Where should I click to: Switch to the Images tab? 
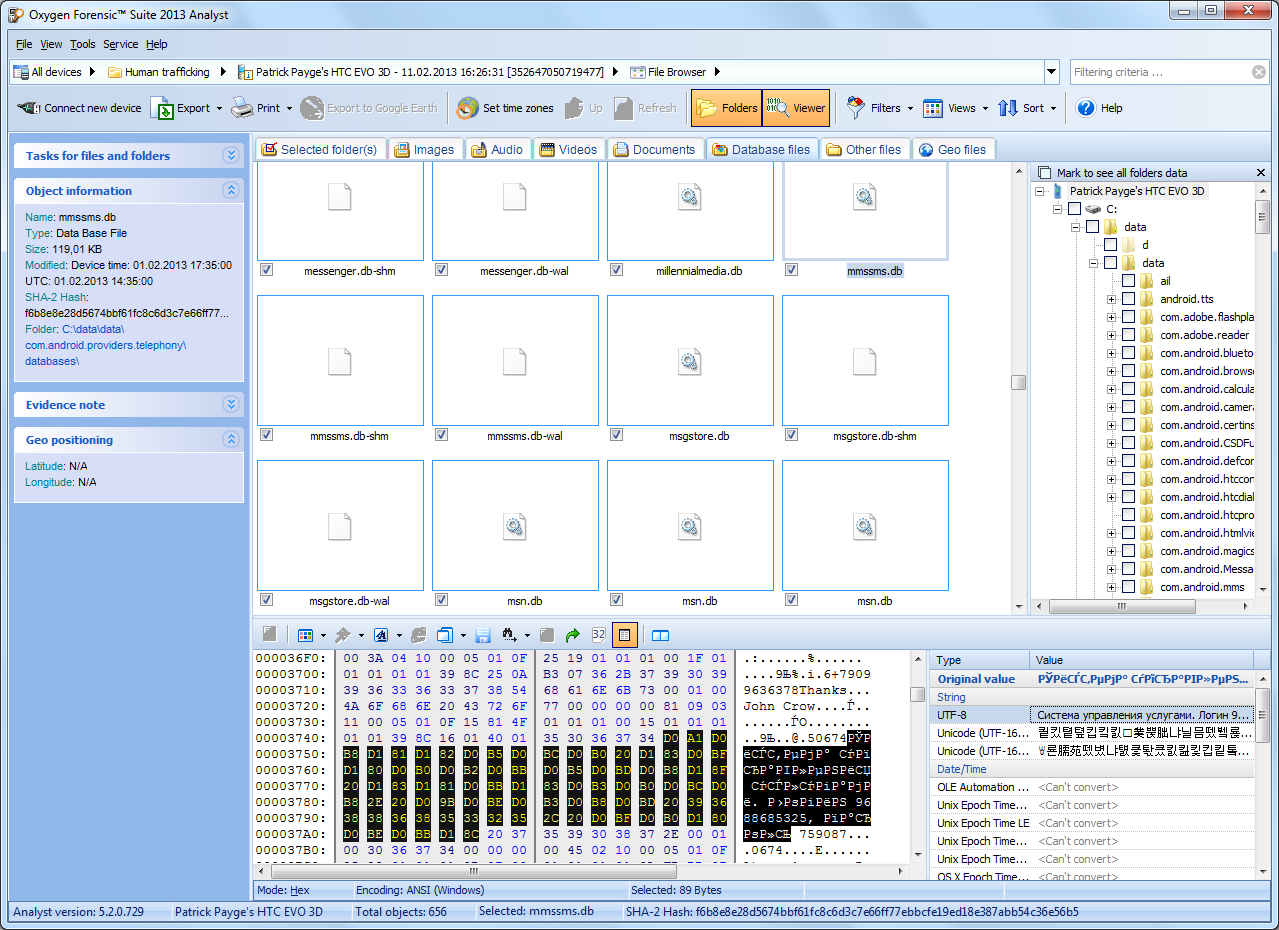click(424, 149)
